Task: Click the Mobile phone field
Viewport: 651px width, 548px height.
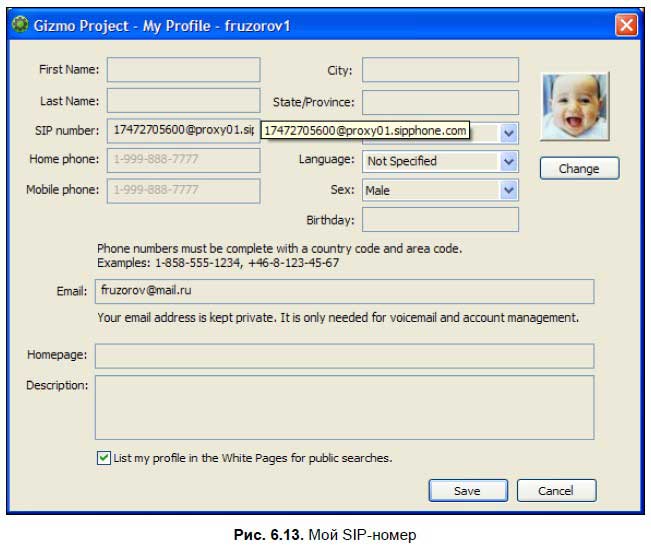Action: click(183, 190)
